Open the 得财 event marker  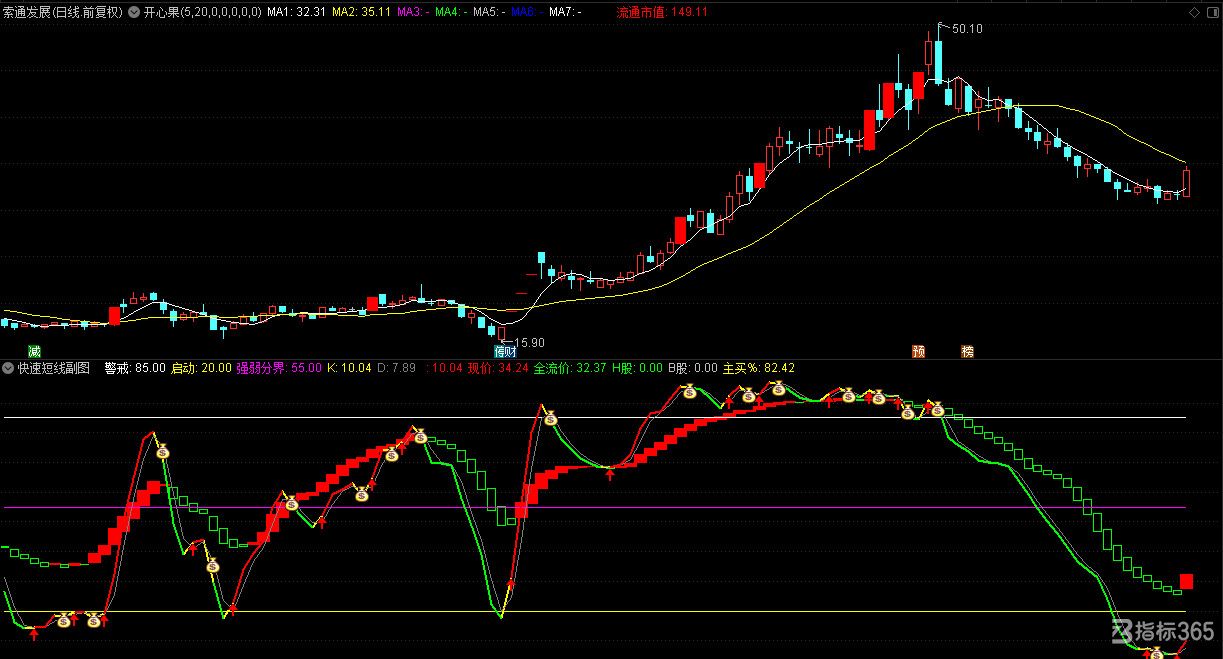506,351
